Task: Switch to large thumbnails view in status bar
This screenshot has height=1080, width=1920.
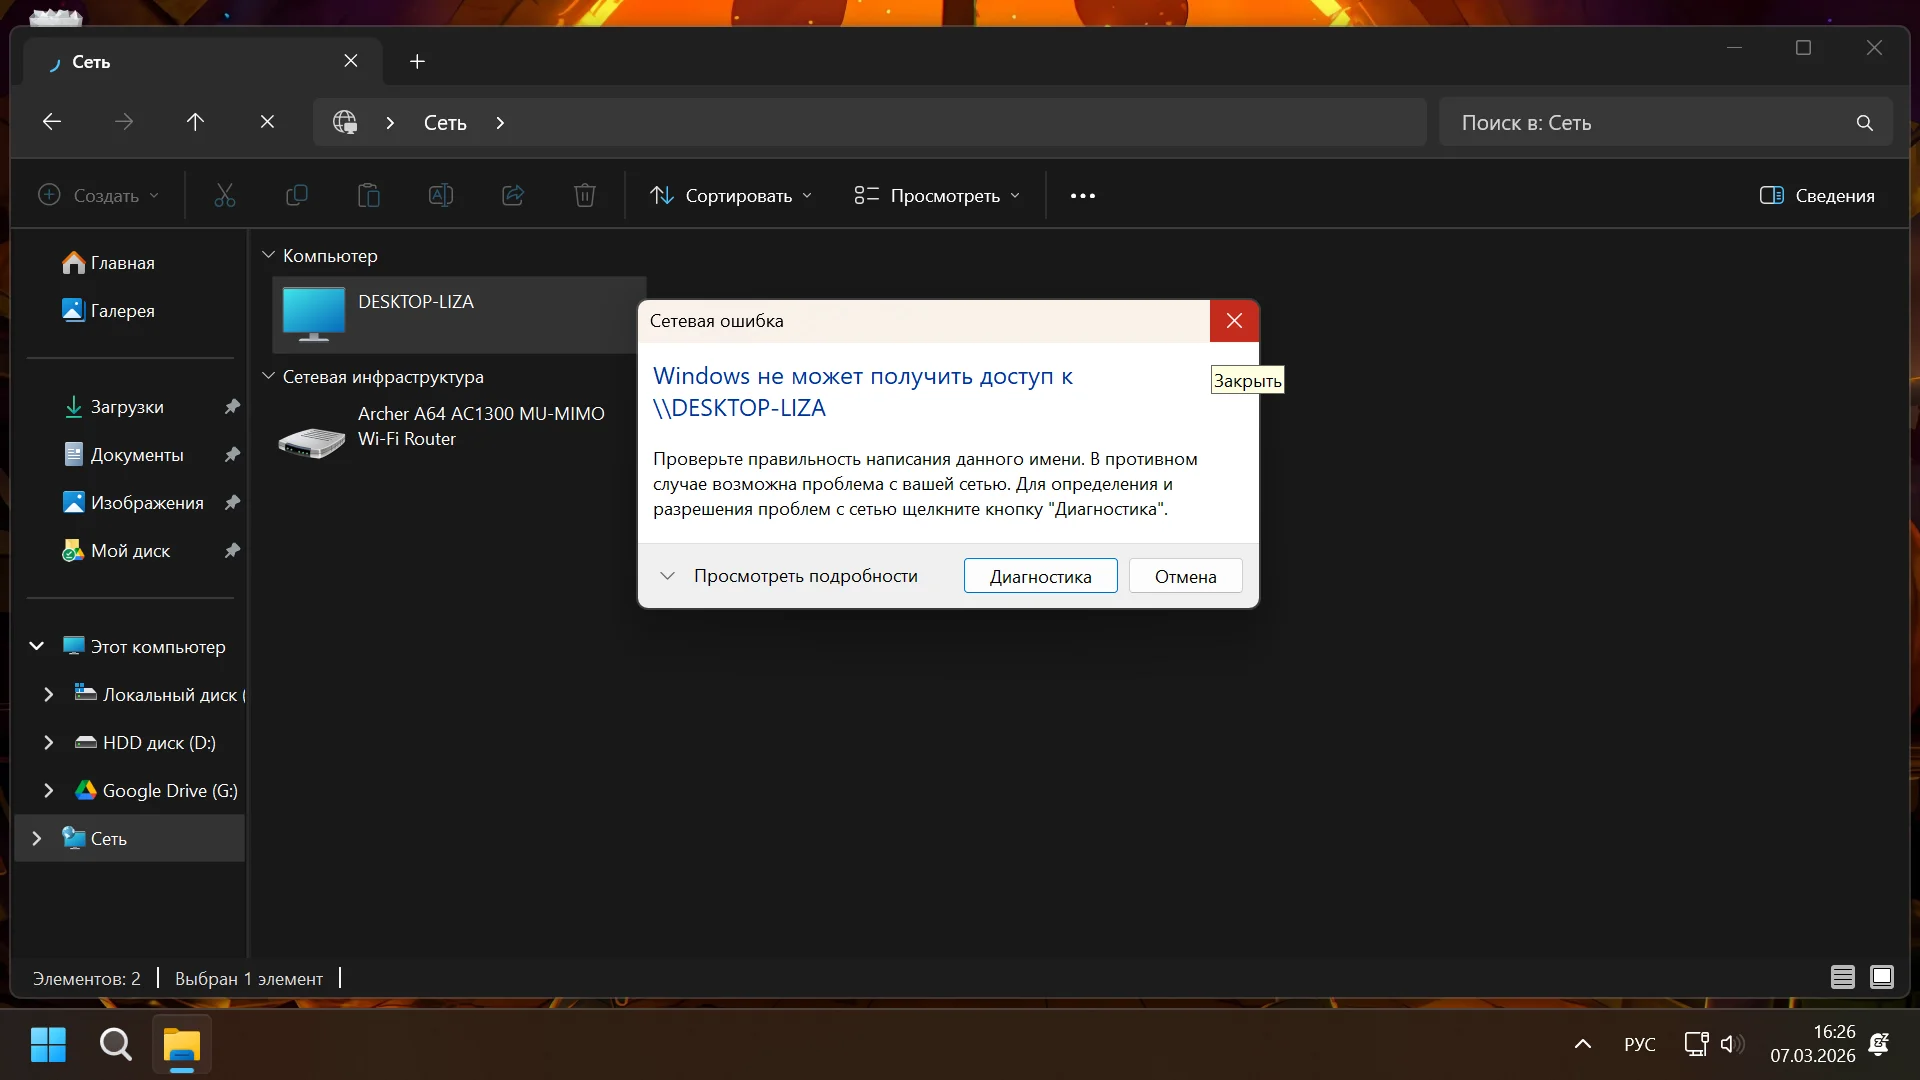Action: pos(1882,977)
